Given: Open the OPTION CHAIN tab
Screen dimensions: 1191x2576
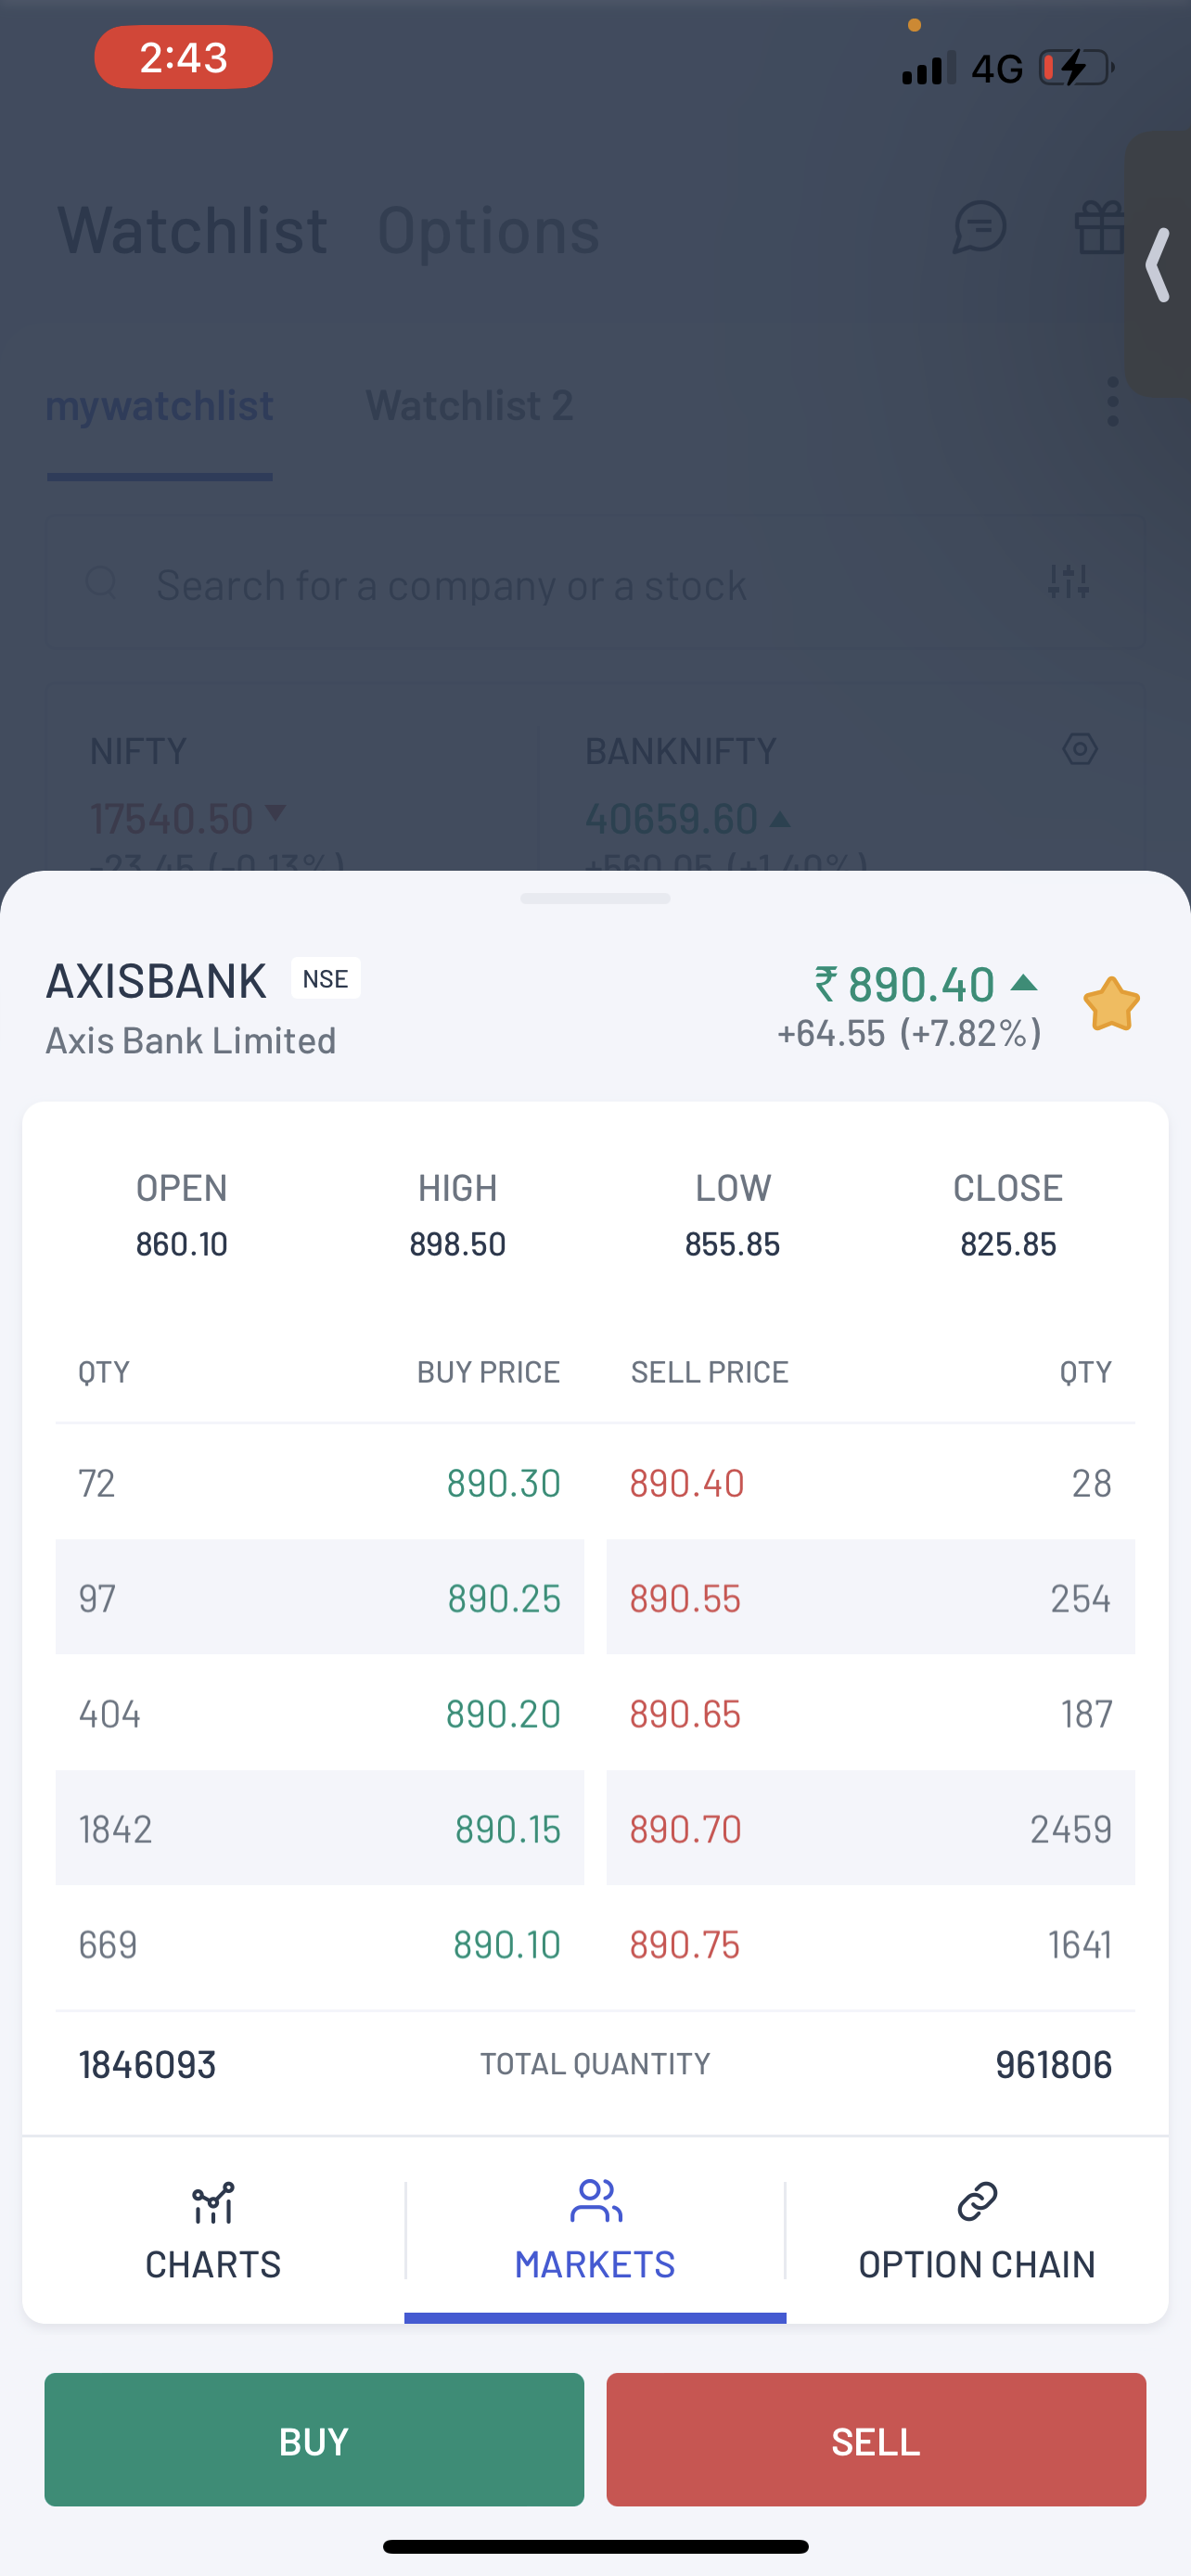Looking at the screenshot, I should pyautogui.click(x=977, y=2232).
